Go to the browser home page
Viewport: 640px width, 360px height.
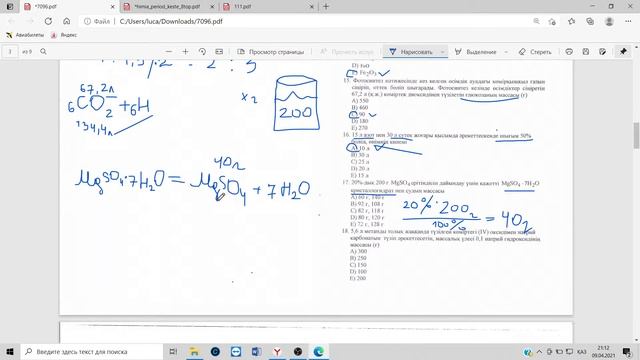pos(67,21)
